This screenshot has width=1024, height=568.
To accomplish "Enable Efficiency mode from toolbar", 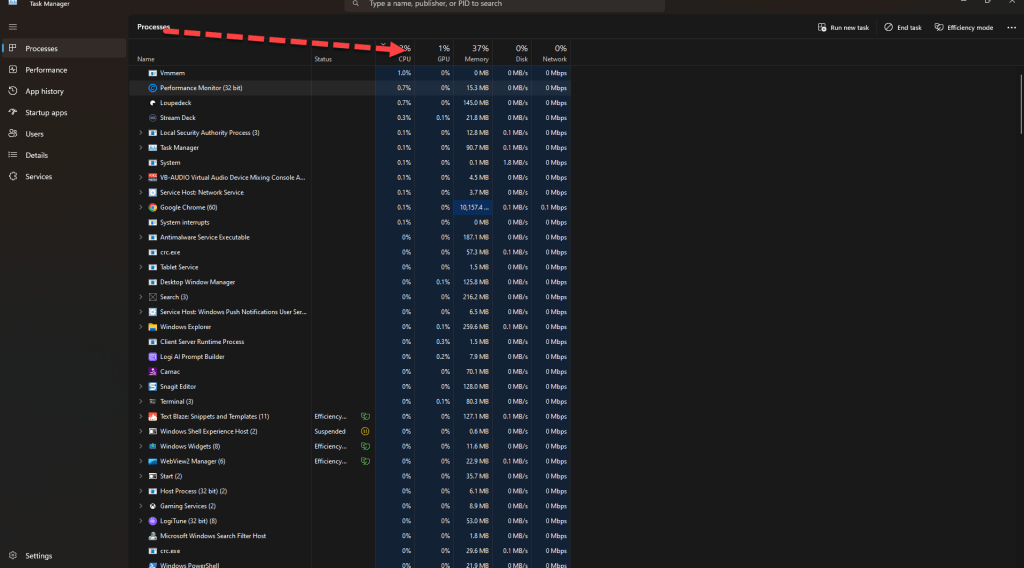I will pyautogui.click(x=963, y=27).
